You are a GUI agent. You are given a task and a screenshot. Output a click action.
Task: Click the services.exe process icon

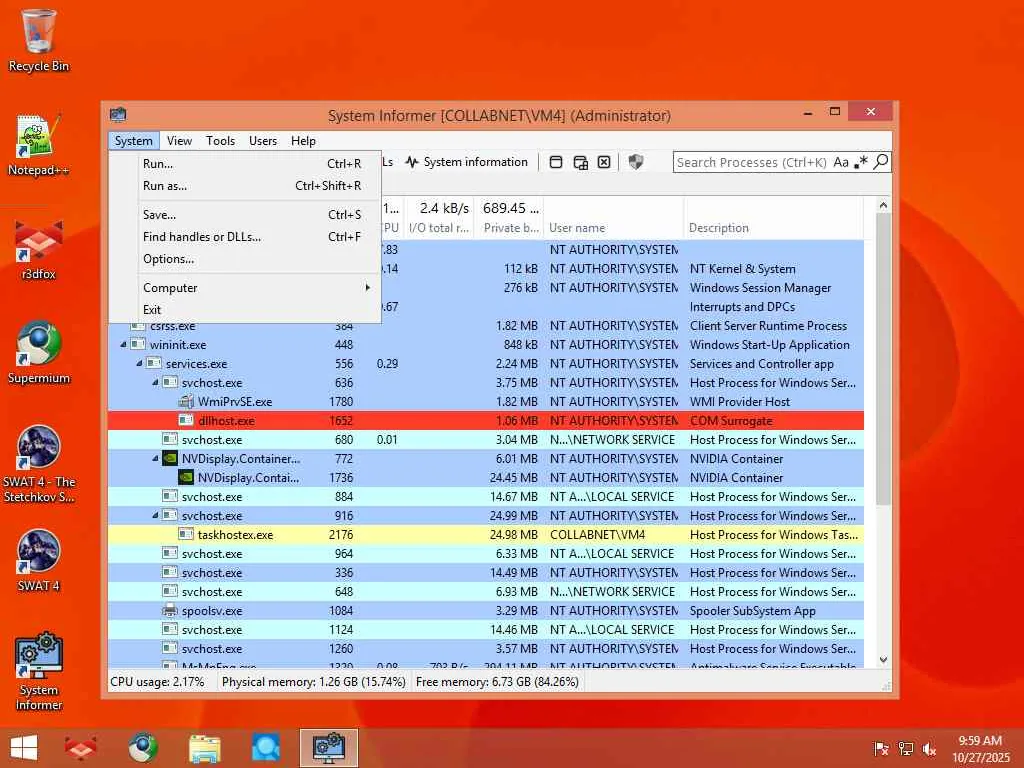coord(153,362)
